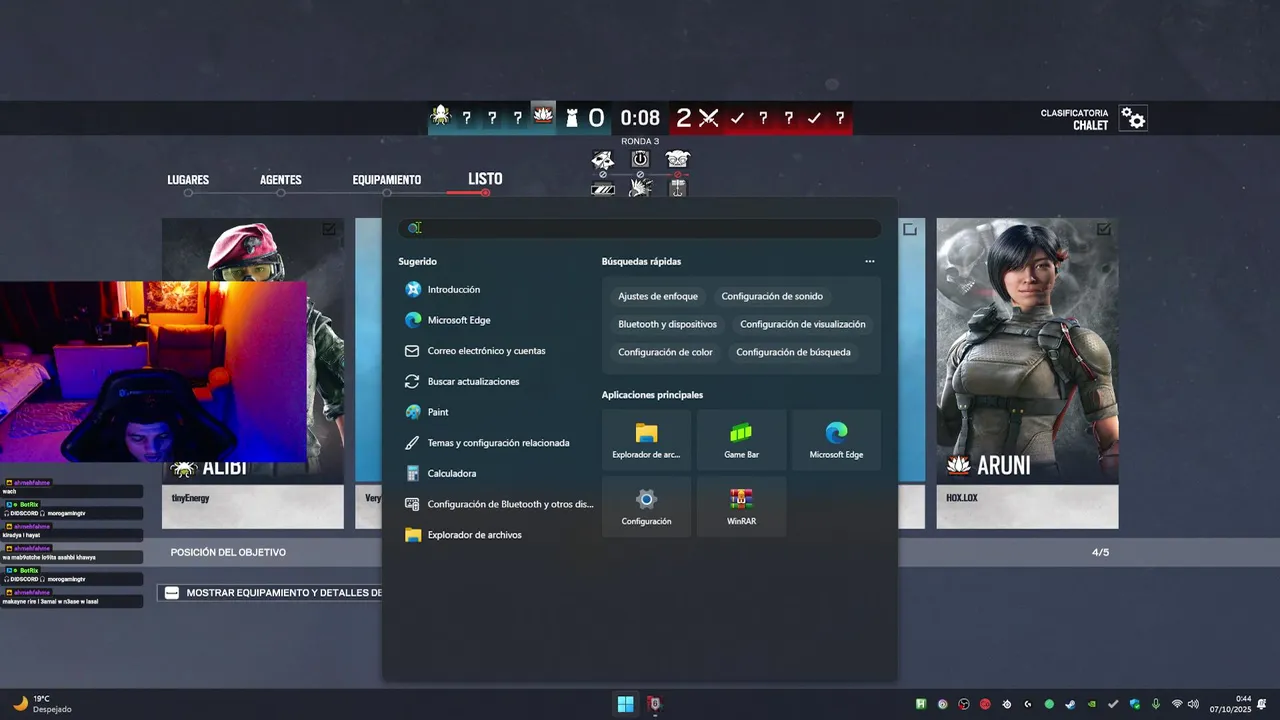Select the Aruni operator card
This screenshot has height=720, width=1280.
coord(1027,373)
